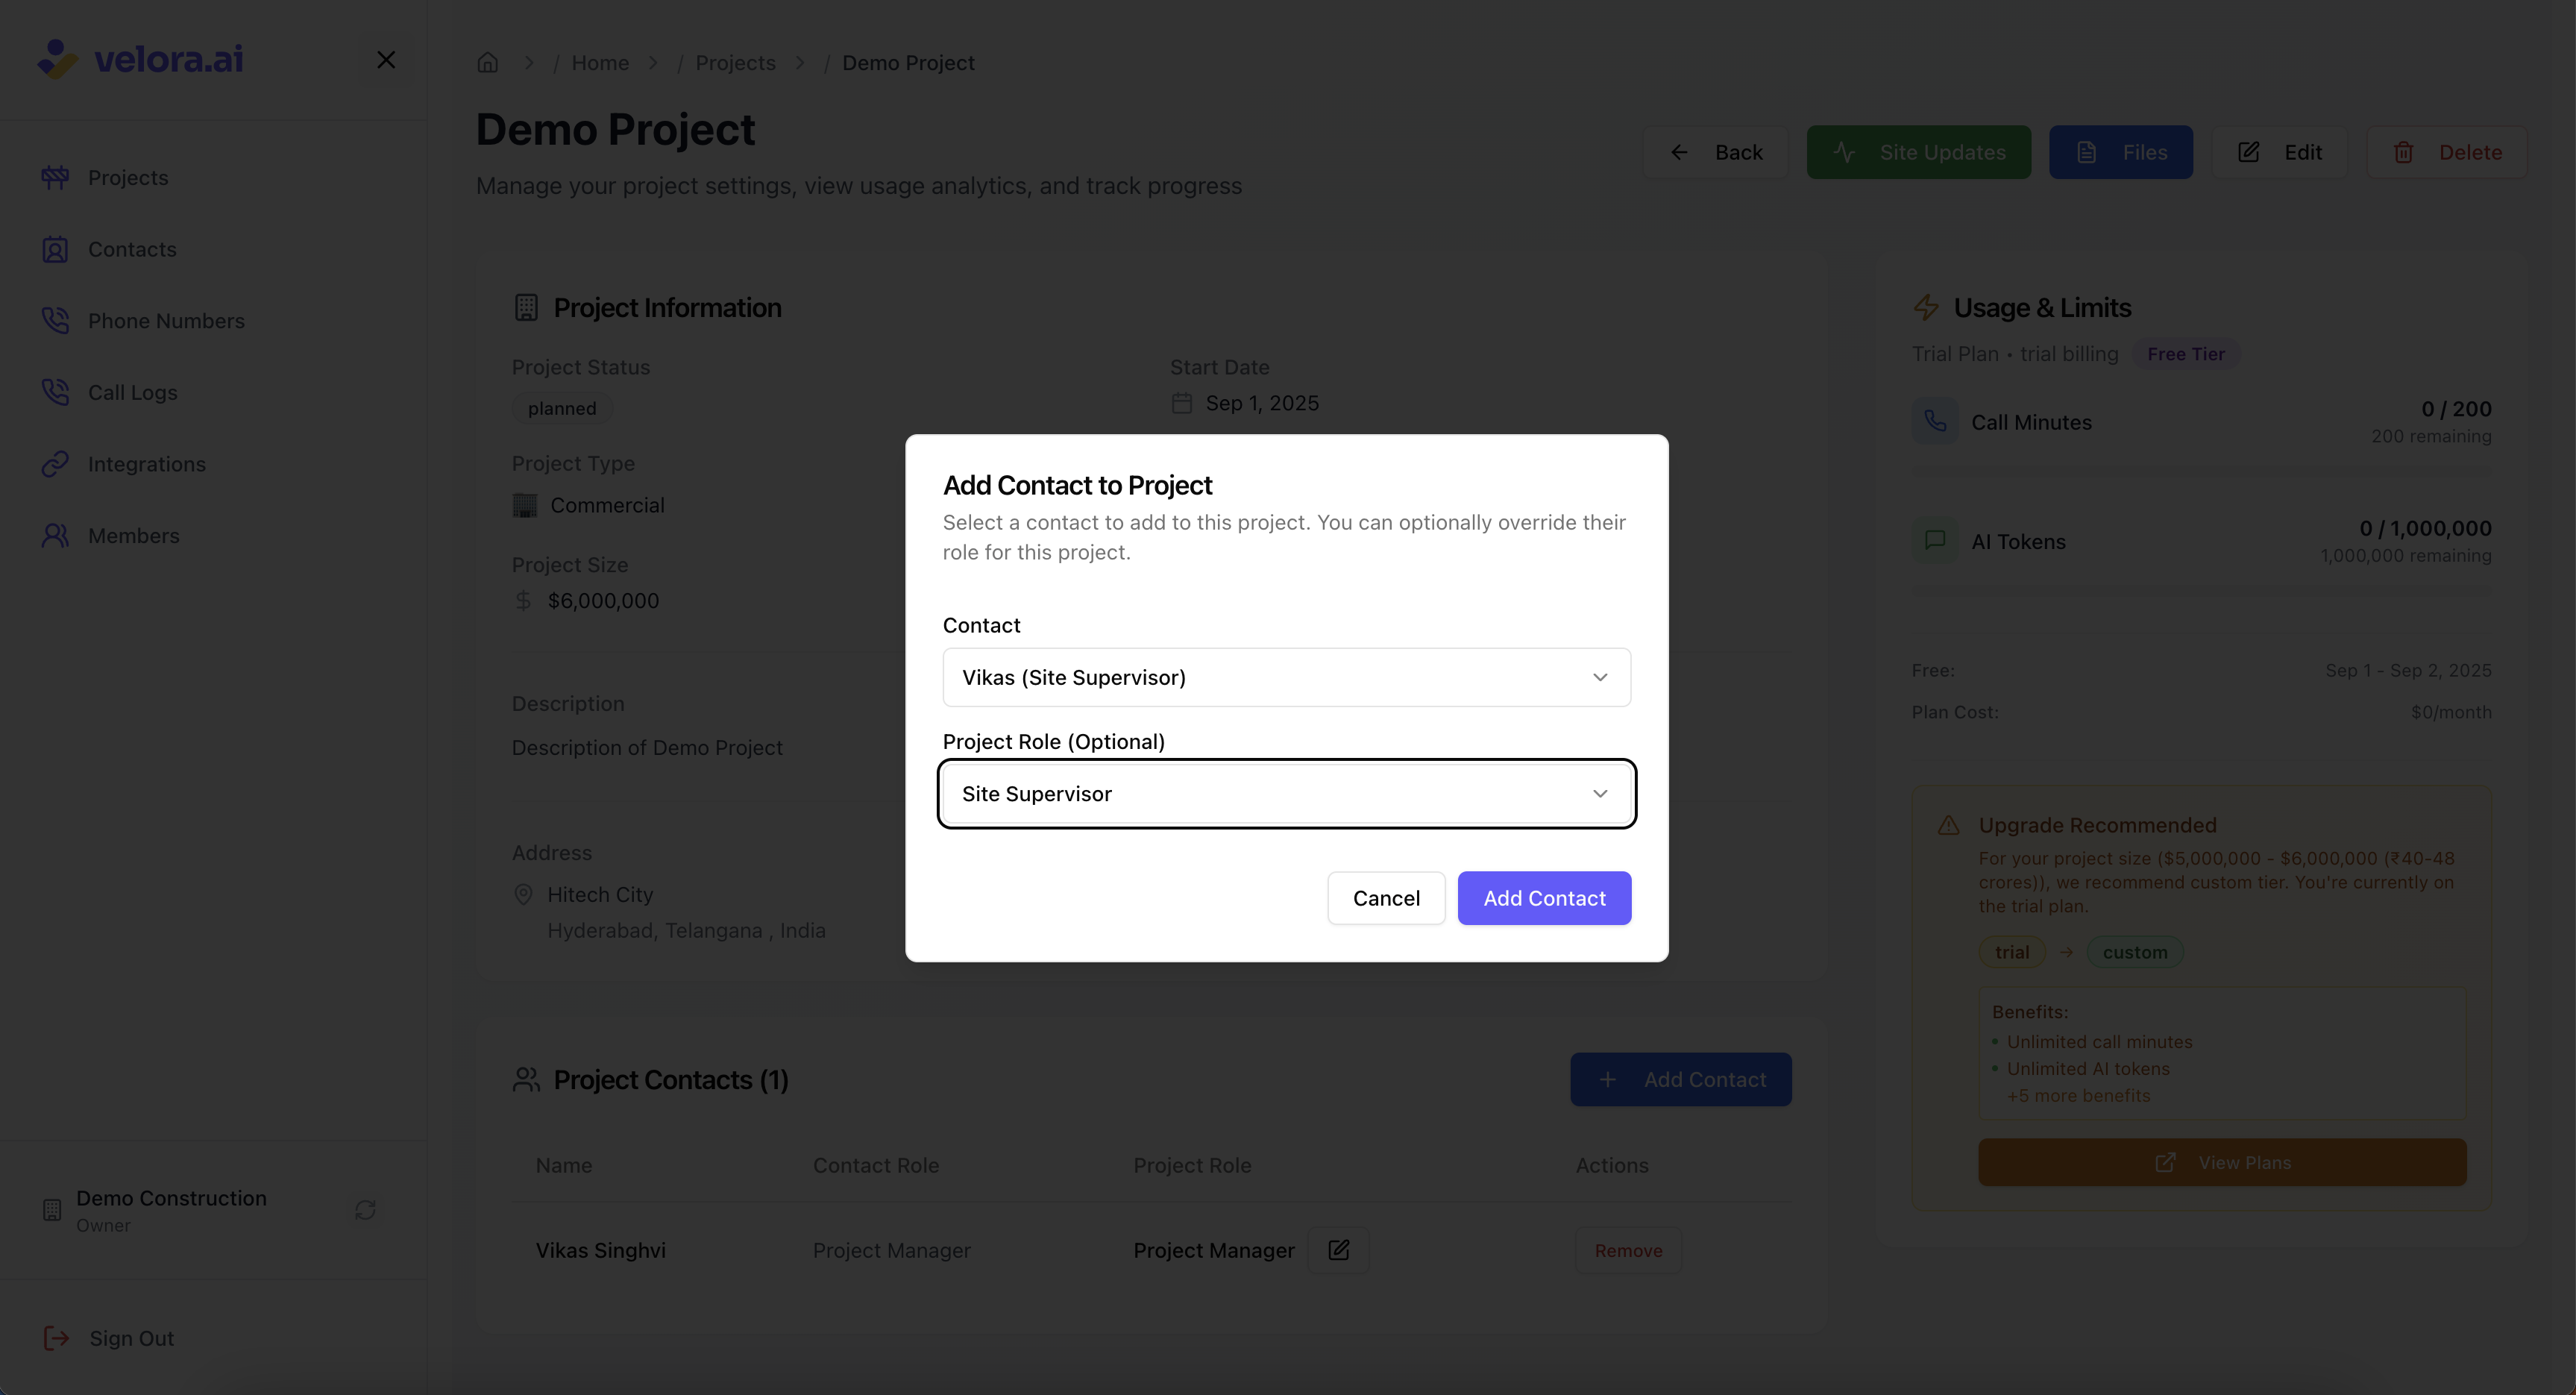The width and height of the screenshot is (2576, 1395).
Task: Open Contacts in the sidebar
Action: click(x=132, y=249)
